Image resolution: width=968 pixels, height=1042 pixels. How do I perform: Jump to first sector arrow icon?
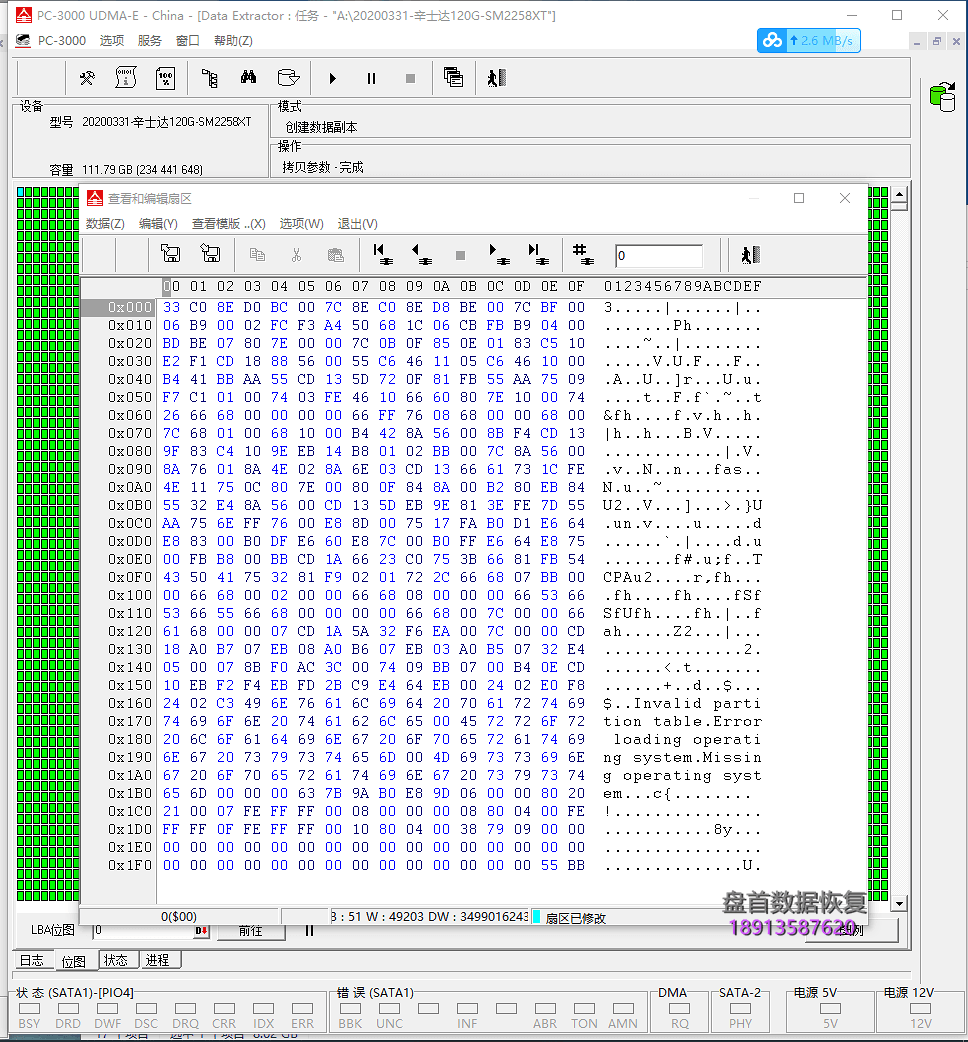coord(383,255)
